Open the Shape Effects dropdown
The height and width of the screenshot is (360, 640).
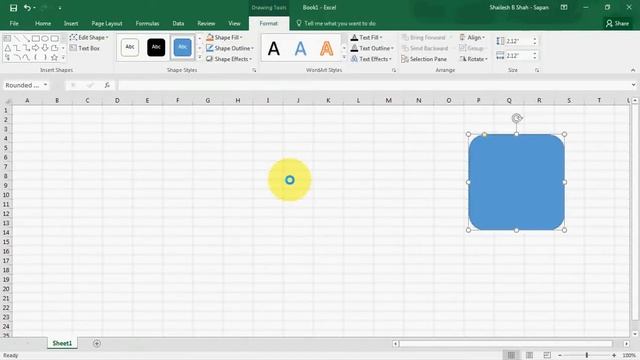[x=229, y=59]
